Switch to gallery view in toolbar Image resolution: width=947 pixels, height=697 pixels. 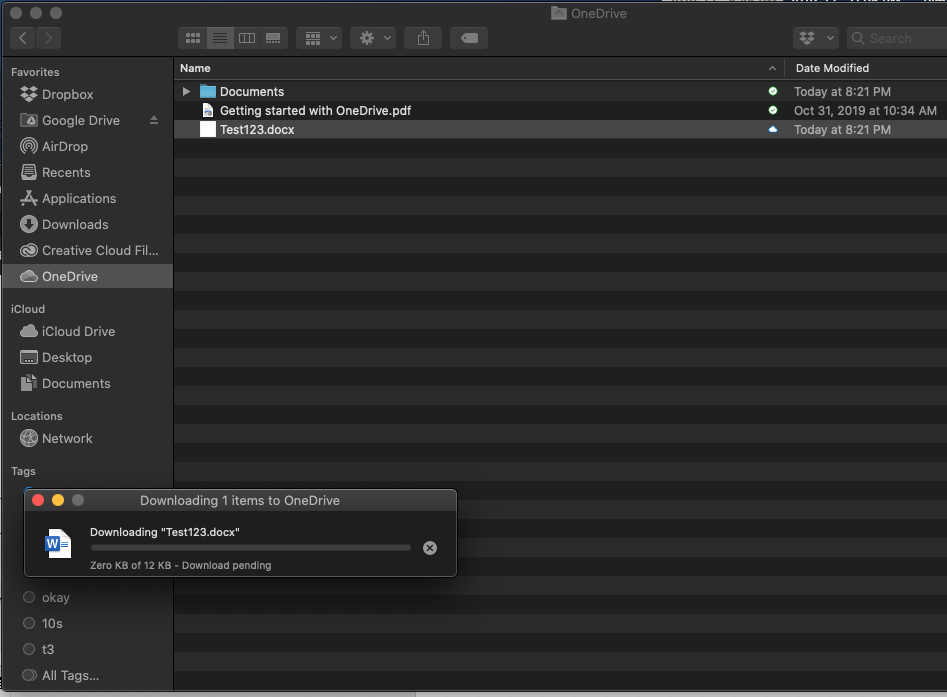click(x=274, y=38)
